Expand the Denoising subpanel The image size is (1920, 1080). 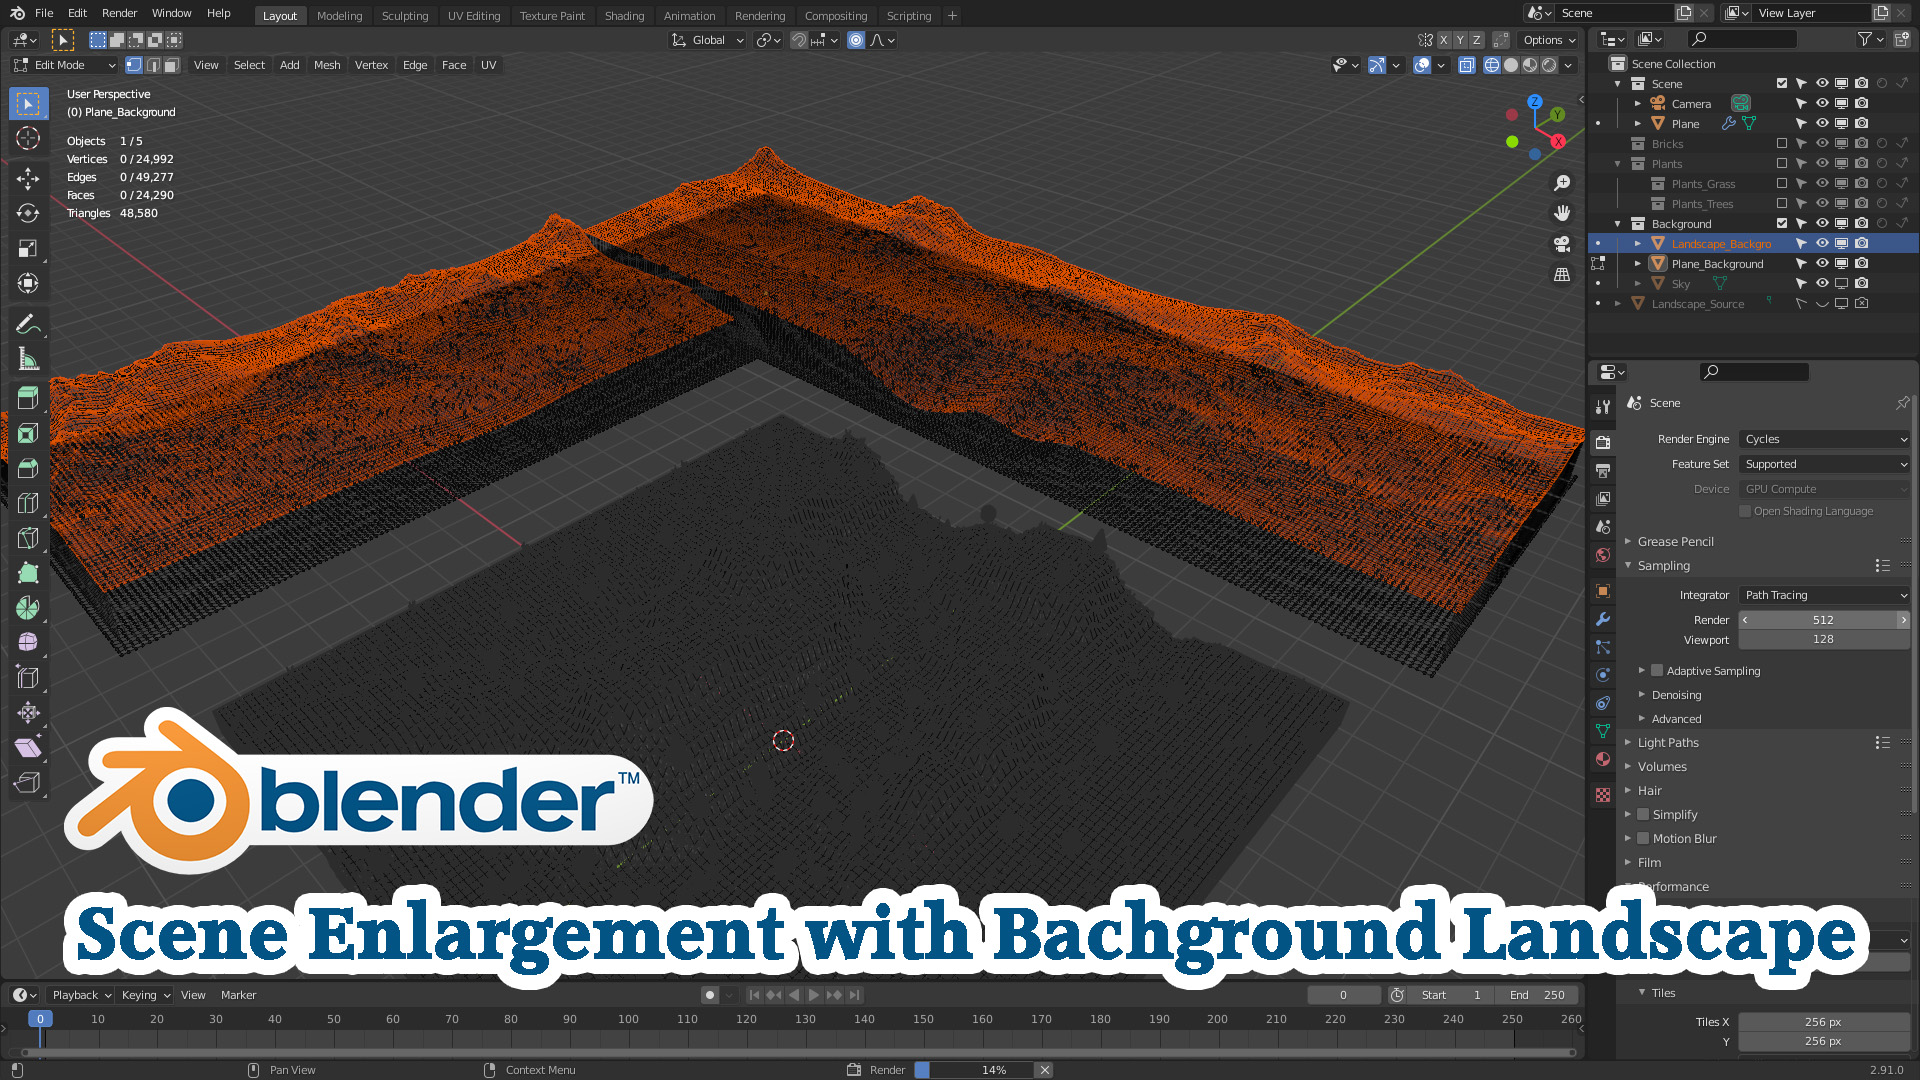(x=1676, y=695)
